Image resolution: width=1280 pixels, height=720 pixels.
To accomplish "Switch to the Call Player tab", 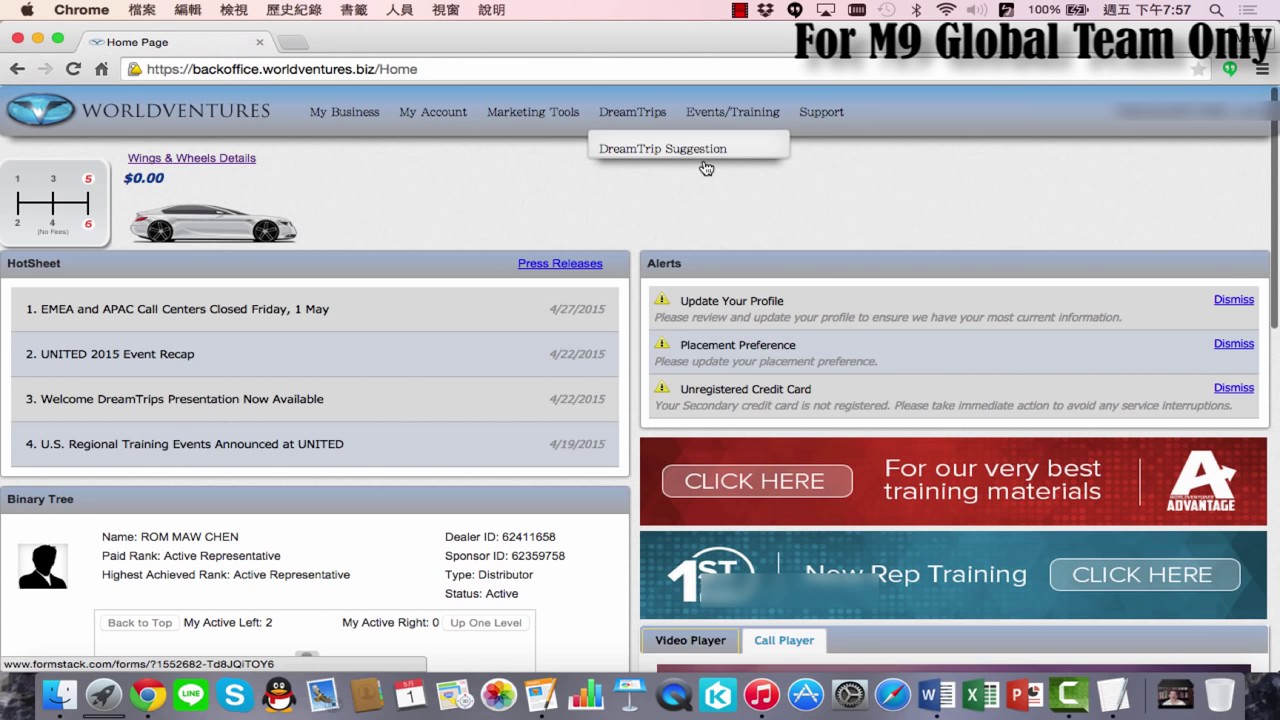I will (x=784, y=640).
